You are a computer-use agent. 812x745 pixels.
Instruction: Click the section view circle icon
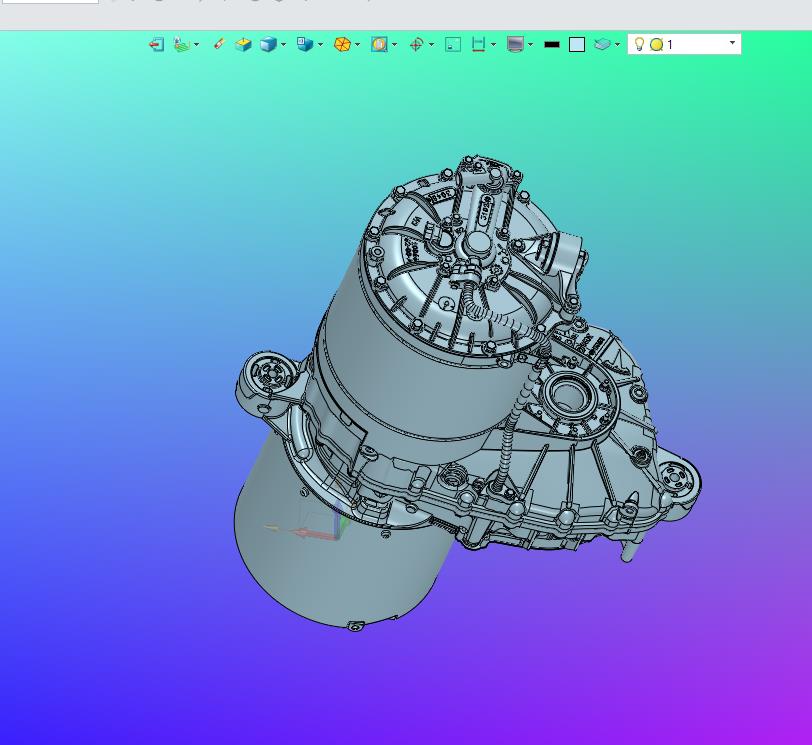tap(379, 45)
